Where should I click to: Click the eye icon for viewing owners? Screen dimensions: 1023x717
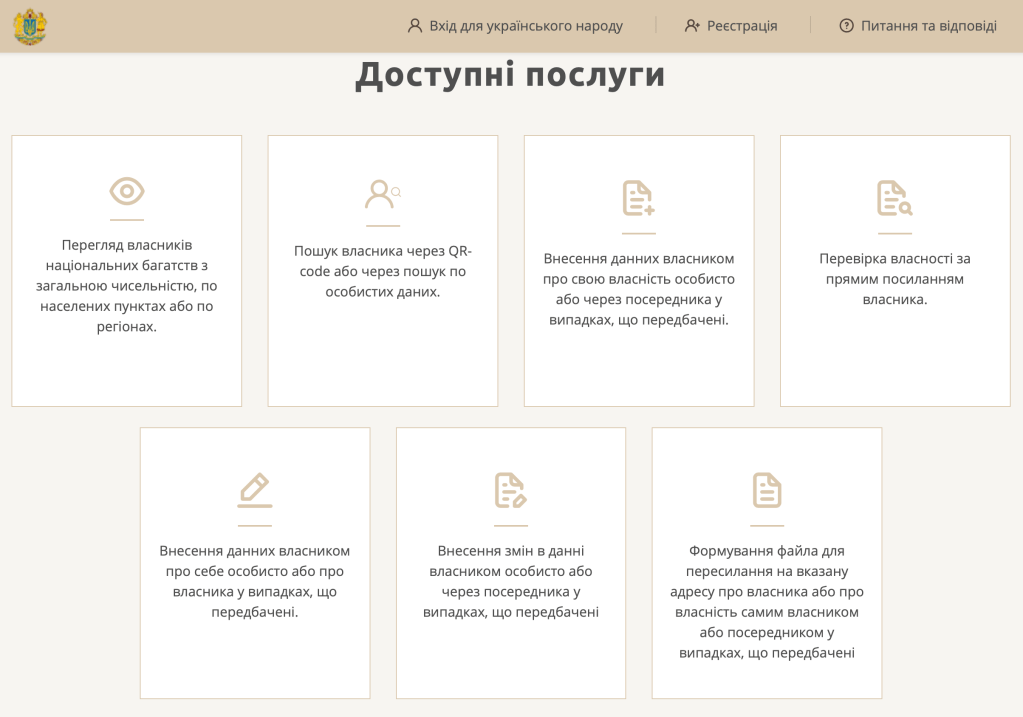point(127,191)
